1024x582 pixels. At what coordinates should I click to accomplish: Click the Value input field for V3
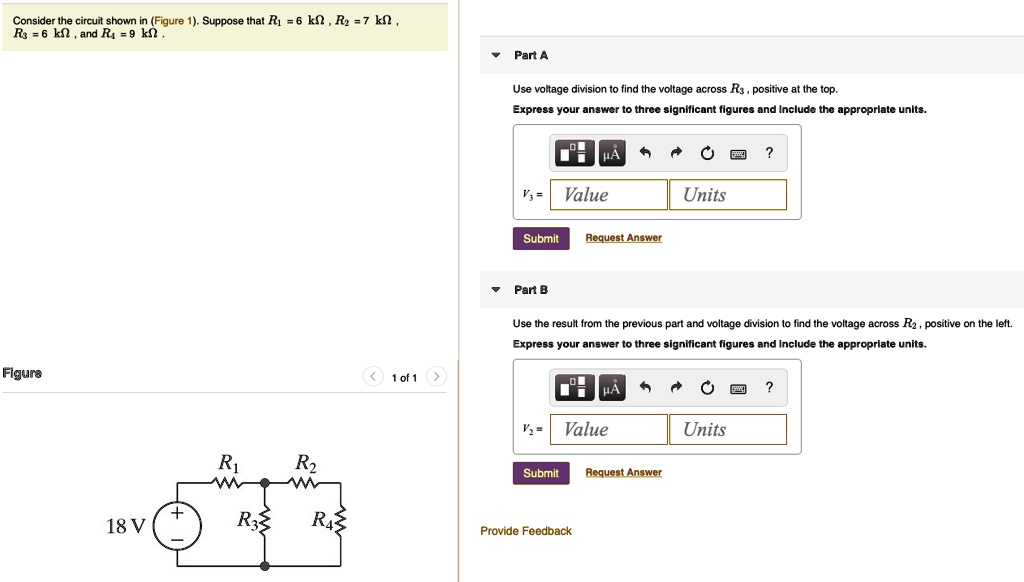tap(607, 194)
